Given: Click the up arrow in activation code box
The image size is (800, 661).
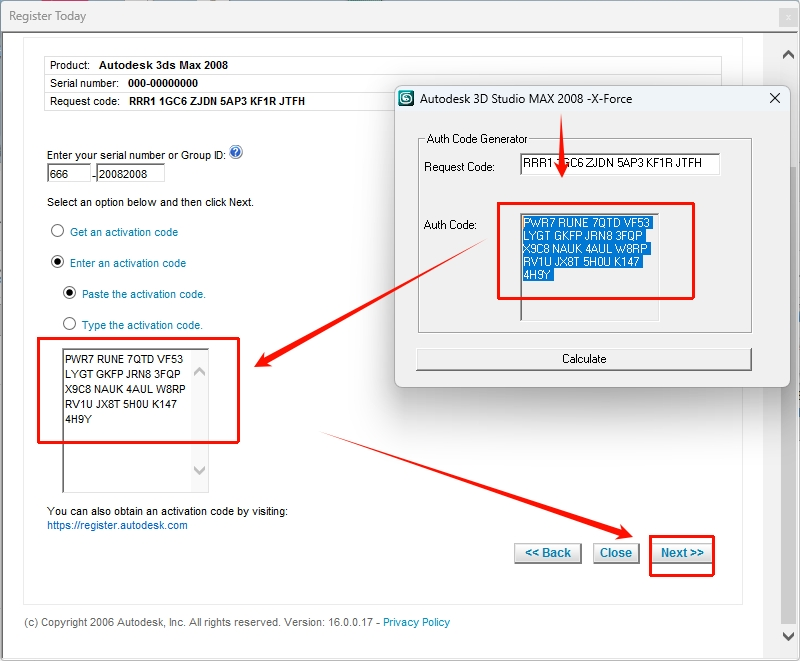Looking at the screenshot, I should [198, 373].
